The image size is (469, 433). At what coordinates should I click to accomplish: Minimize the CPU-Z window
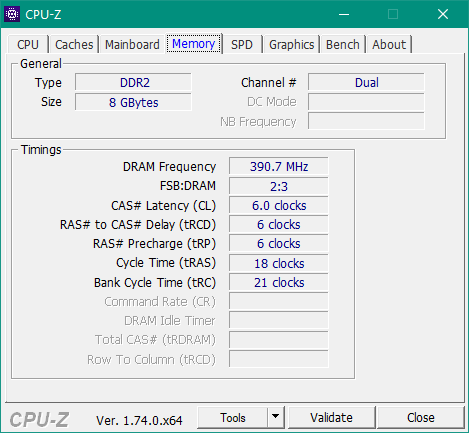click(344, 14)
